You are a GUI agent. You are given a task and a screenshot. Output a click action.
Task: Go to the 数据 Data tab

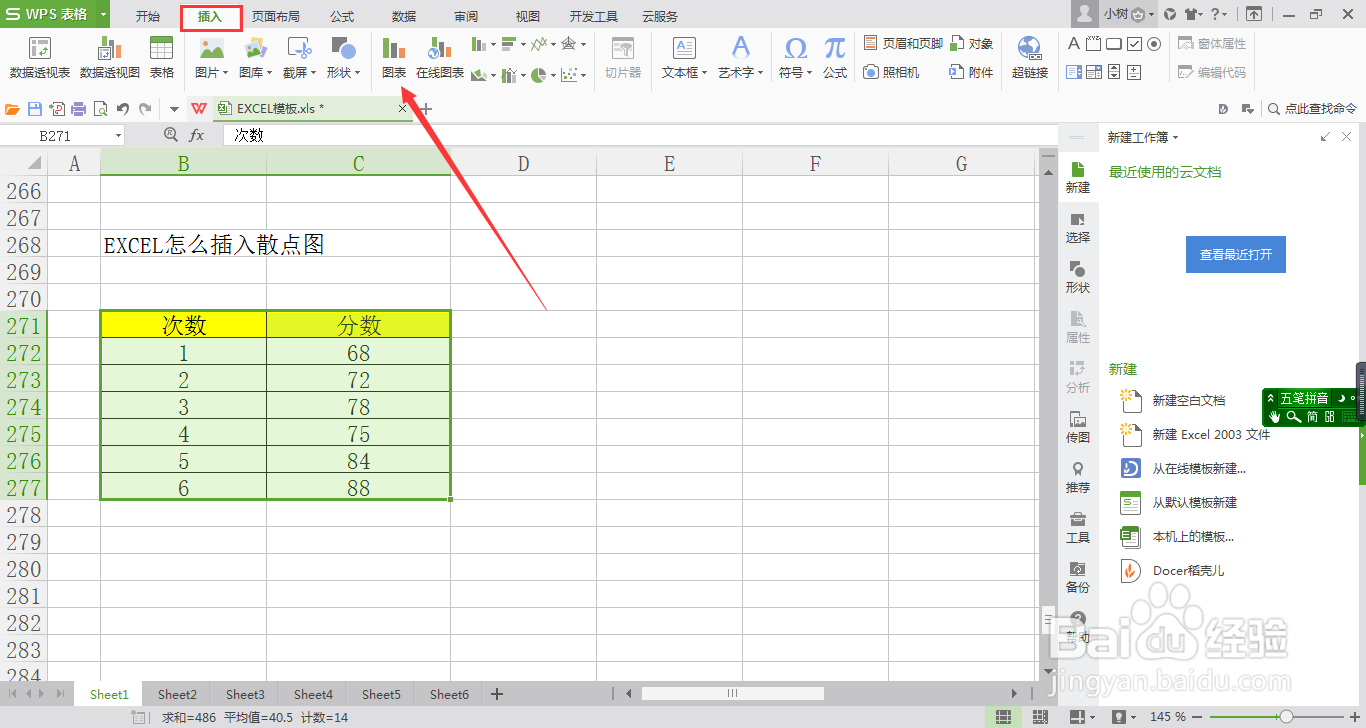[x=404, y=16]
